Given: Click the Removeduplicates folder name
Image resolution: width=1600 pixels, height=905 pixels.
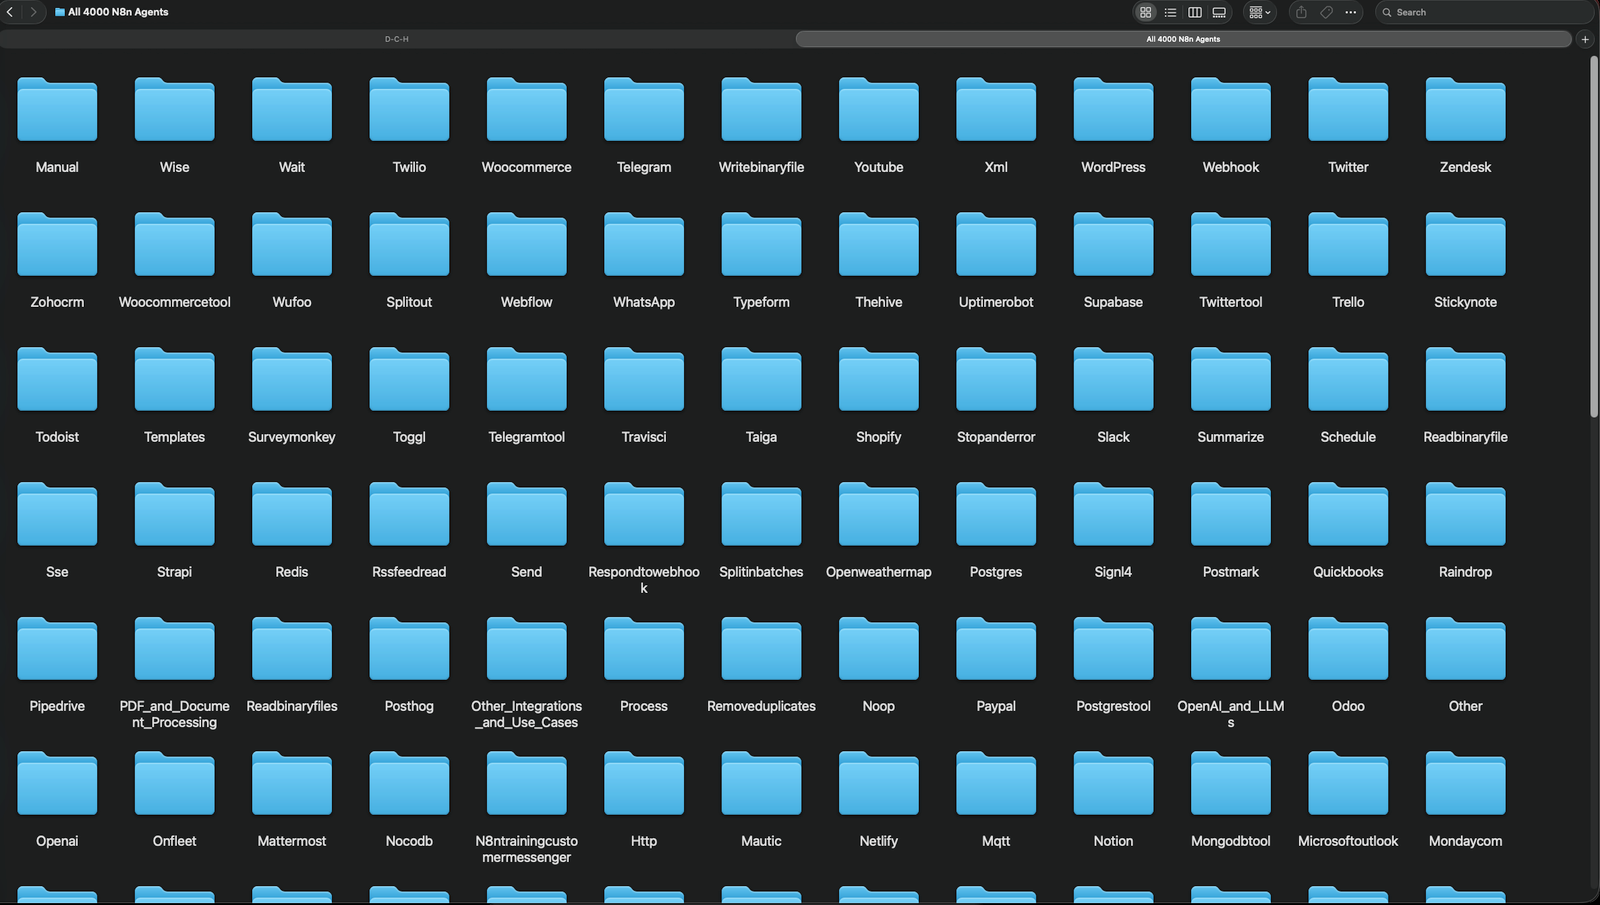Looking at the screenshot, I should [761, 706].
